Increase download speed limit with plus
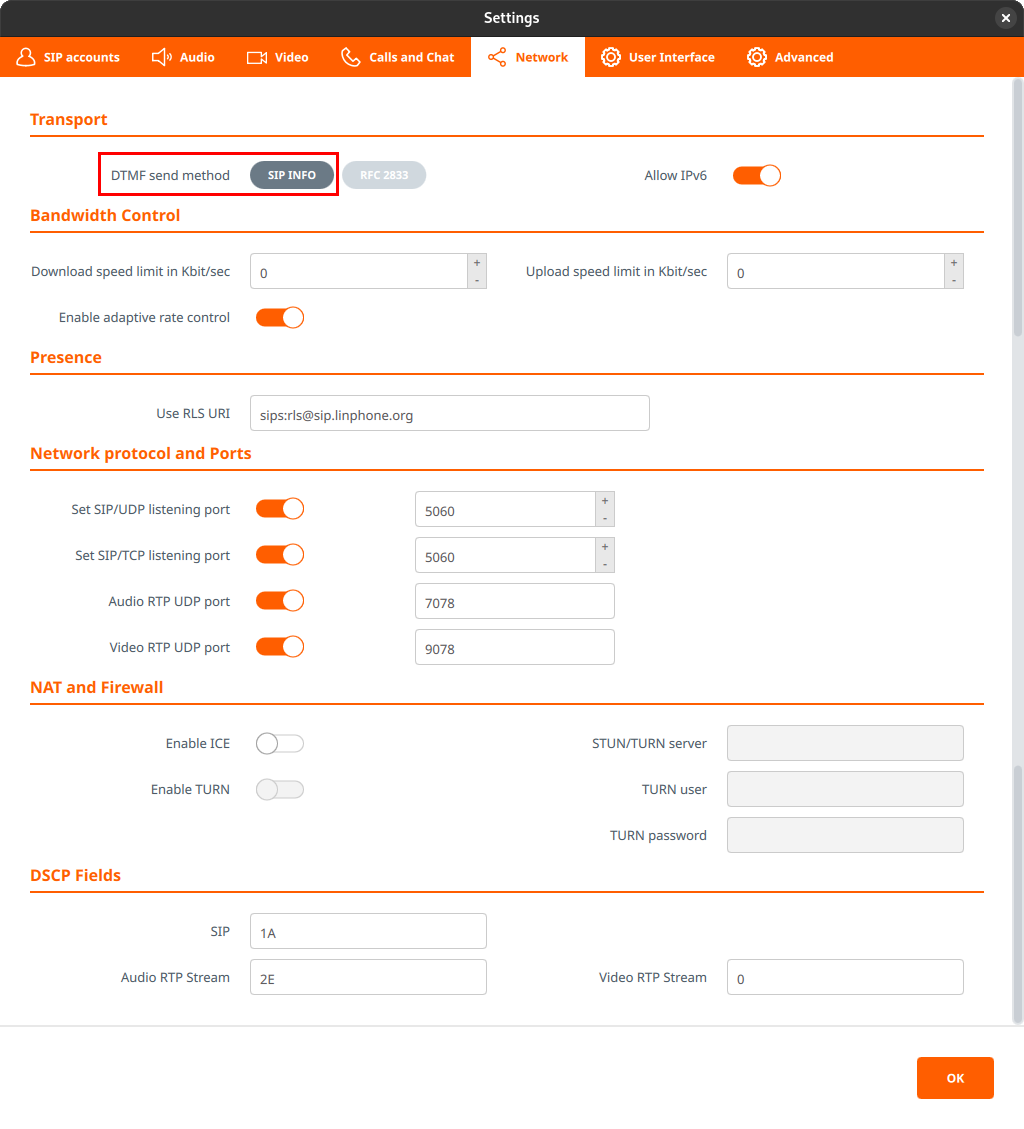 (x=477, y=263)
